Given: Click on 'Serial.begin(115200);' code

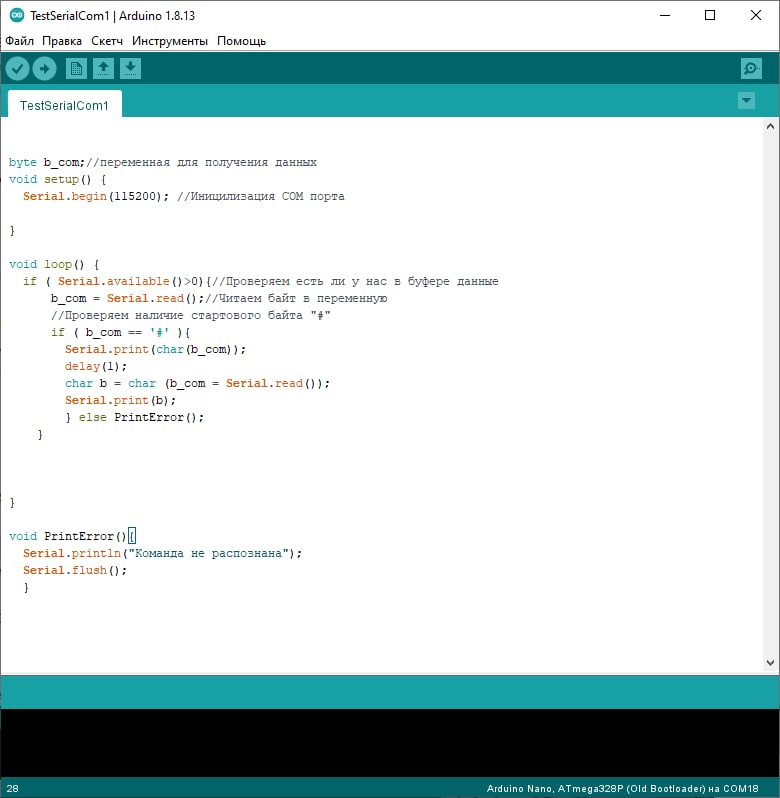Looking at the screenshot, I should (x=96, y=196).
